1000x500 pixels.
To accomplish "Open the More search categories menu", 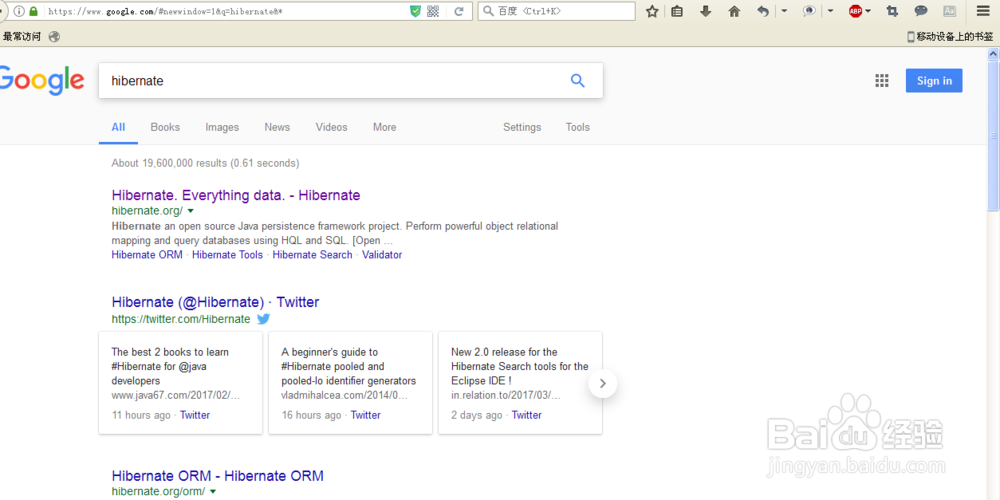I will coord(385,128).
